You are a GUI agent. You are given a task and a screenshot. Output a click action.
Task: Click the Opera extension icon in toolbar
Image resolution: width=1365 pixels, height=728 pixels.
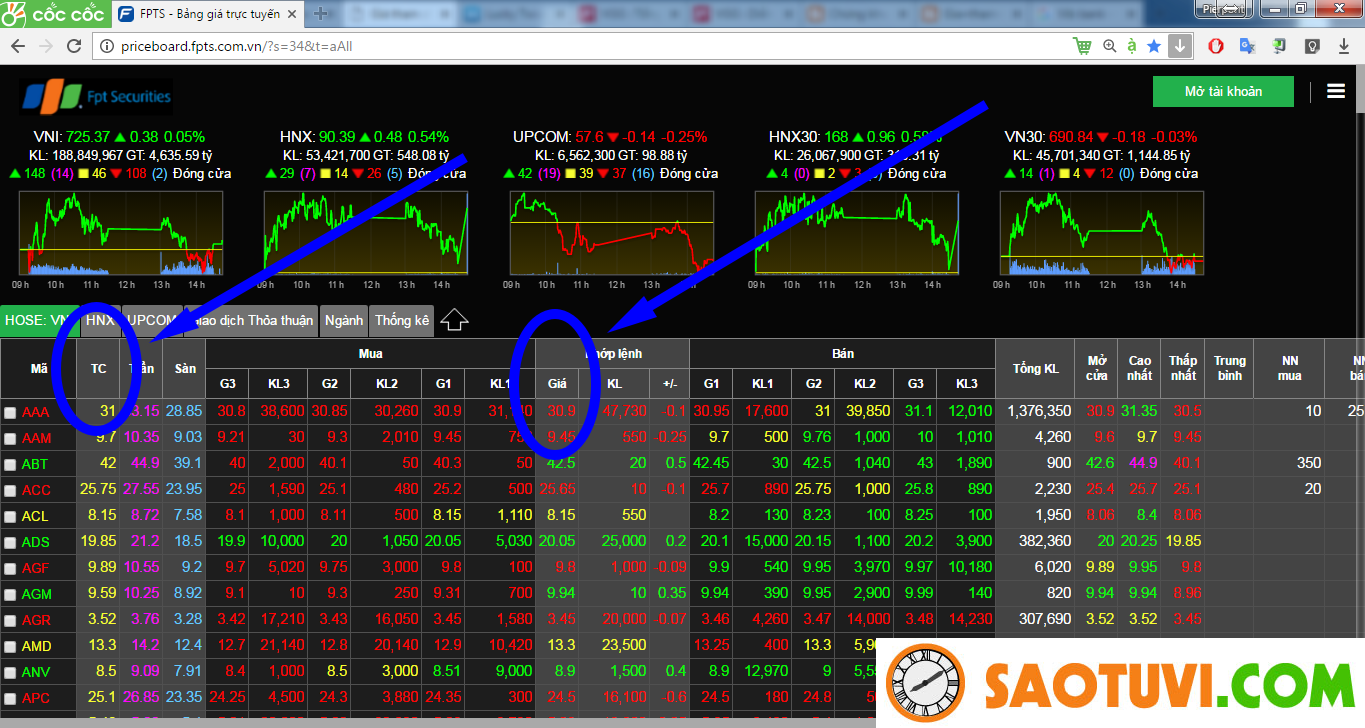(1215, 46)
